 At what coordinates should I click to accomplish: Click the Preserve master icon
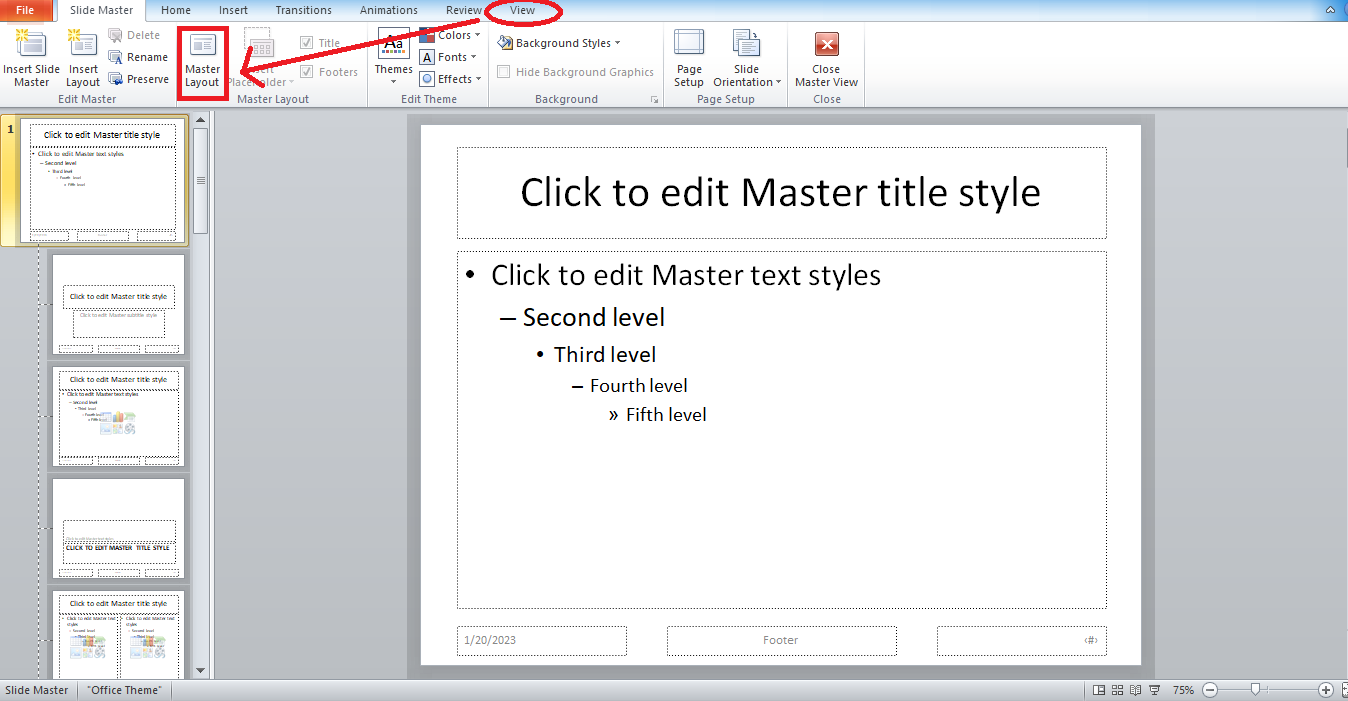pos(139,78)
